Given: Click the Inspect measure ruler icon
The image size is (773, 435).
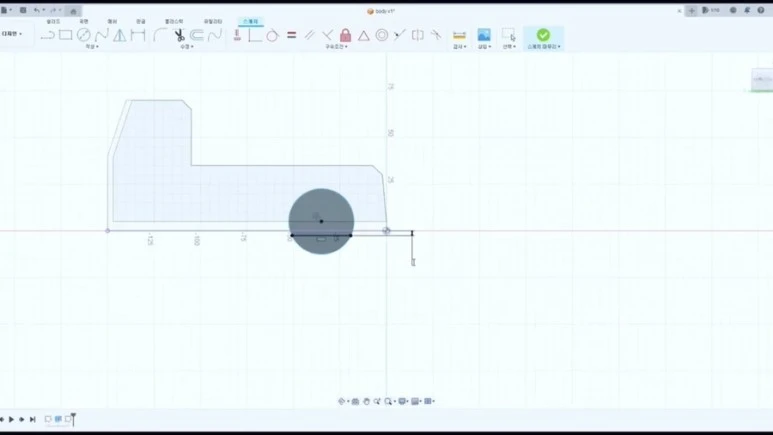Looking at the screenshot, I should [x=459, y=35].
